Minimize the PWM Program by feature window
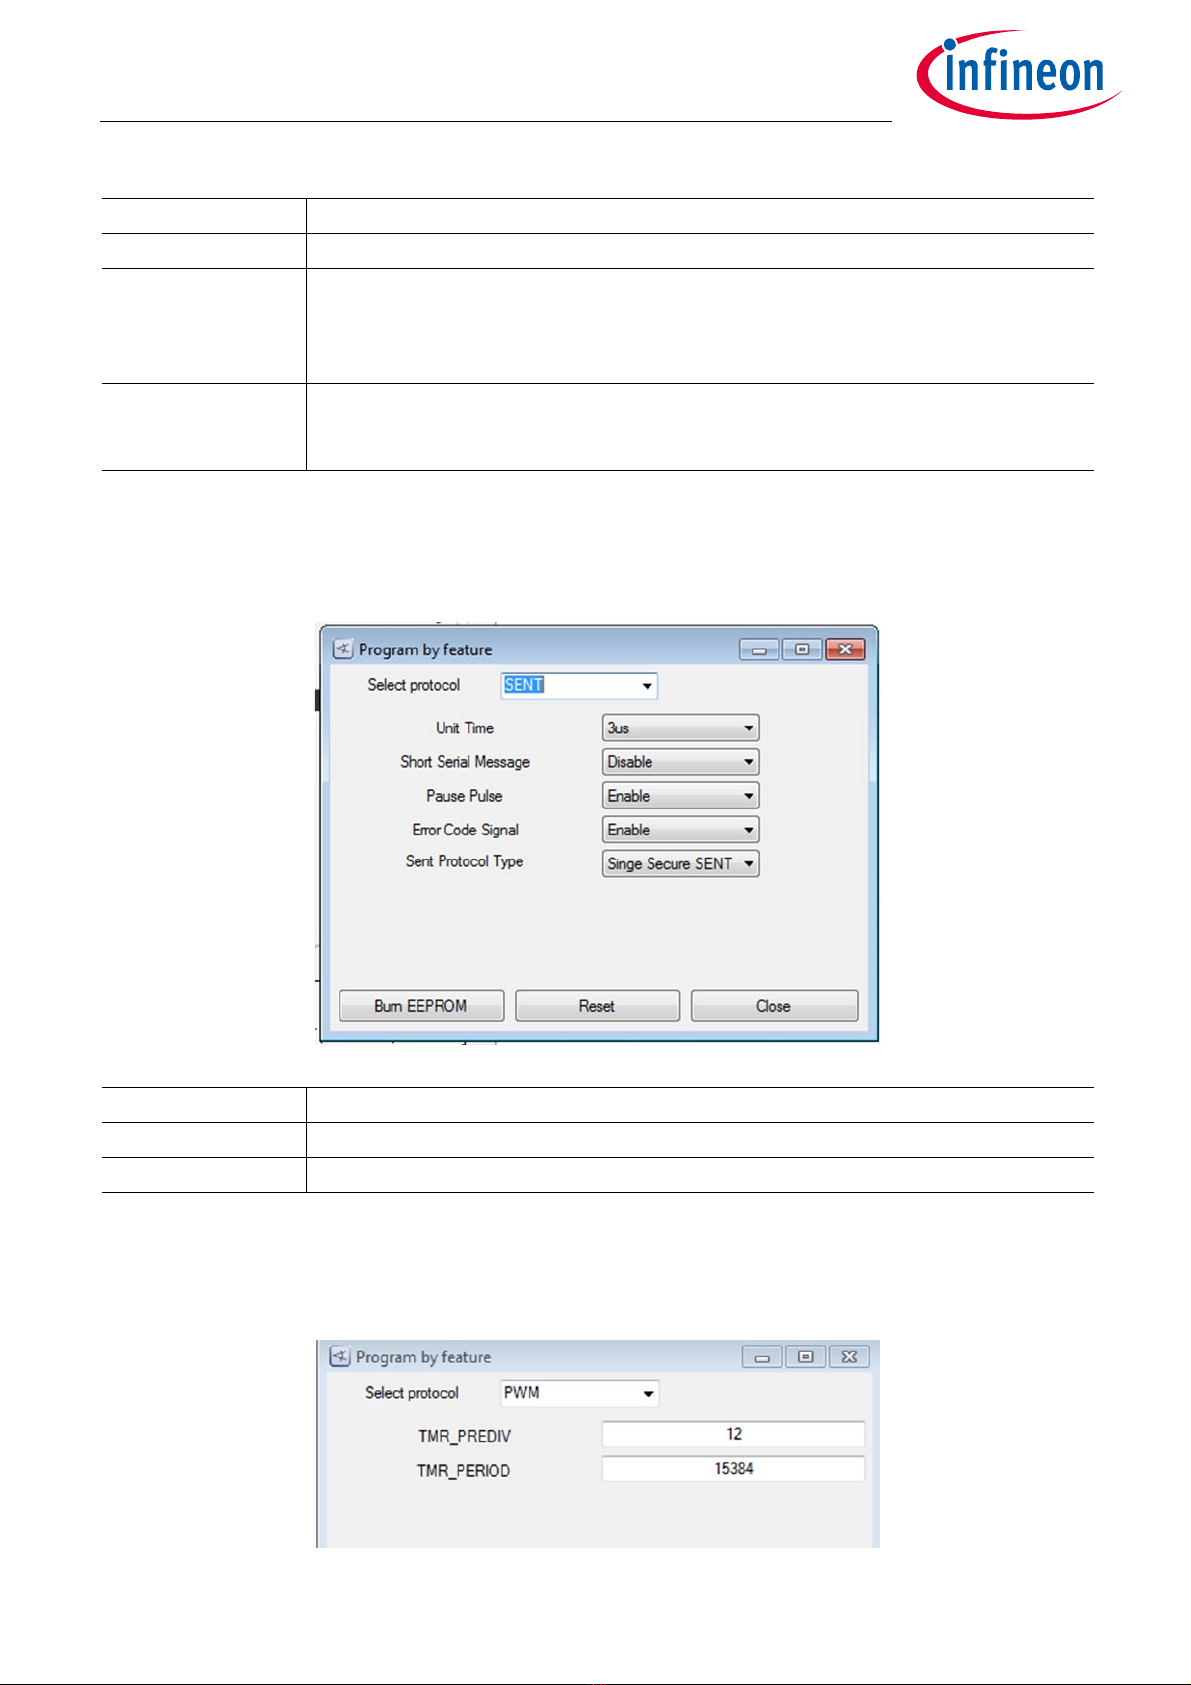The height and width of the screenshot is (1685, 1191). (762, 1357)
